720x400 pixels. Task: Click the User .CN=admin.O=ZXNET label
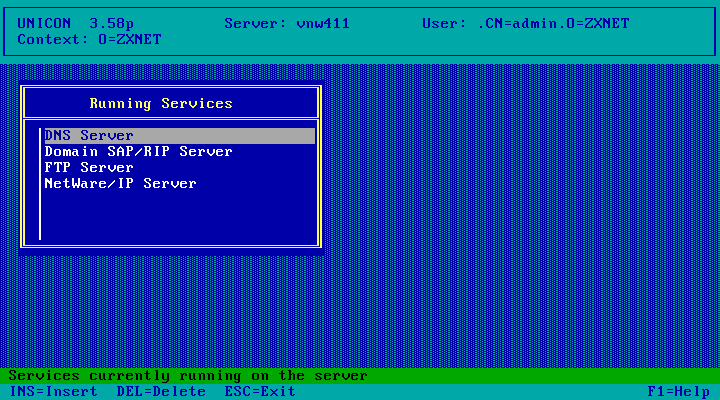(x=525, y=23)
